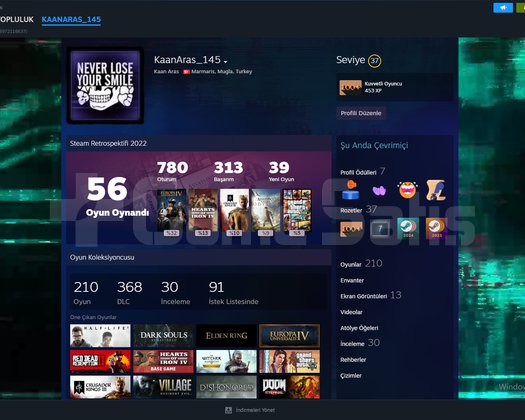Click the 313 Başarım stat
Image resolution: width=525 pixels, height=420 pixels.
[228, 171]
